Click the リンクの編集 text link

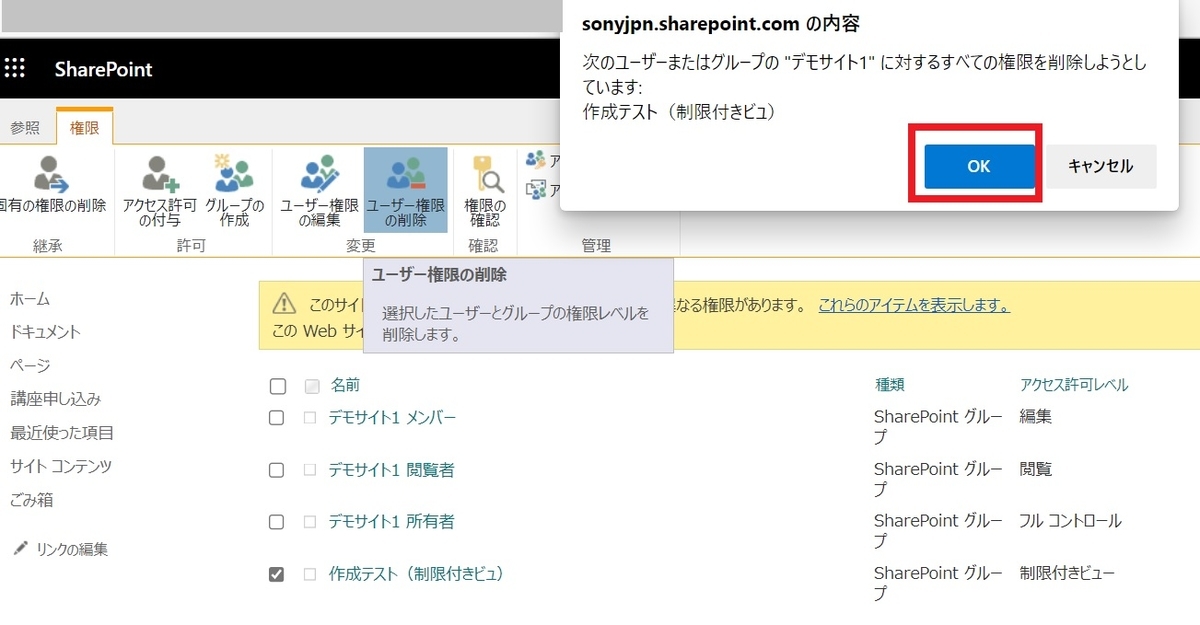click(72, 549)
